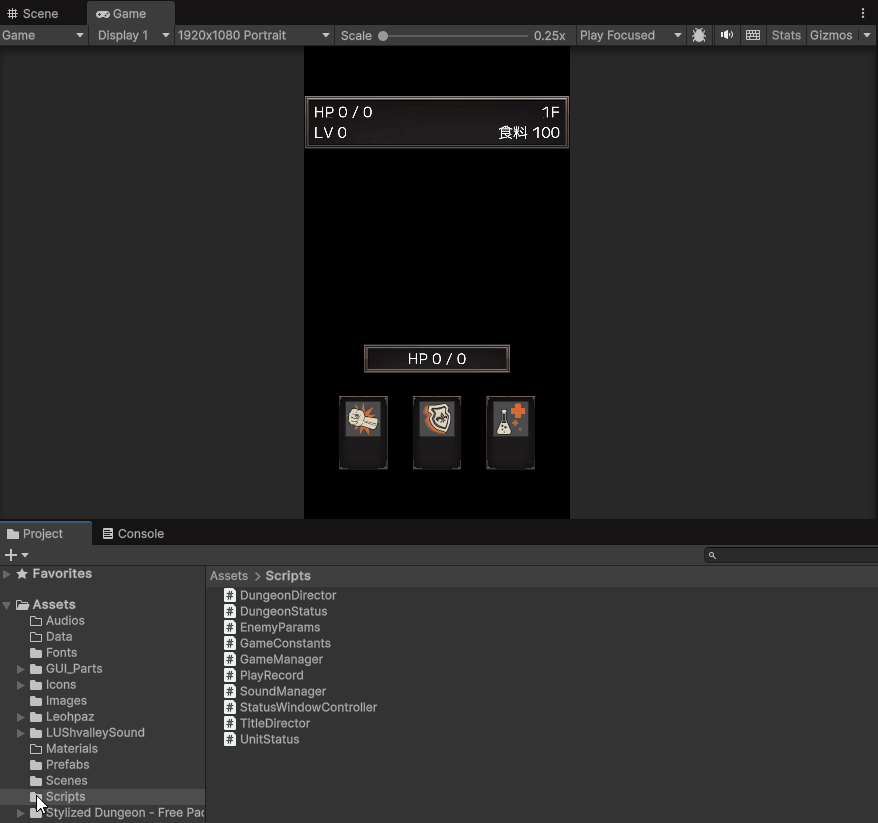The height and width of the screenshot is (823, 878).
Task: Click the plus add asset icon
Action: click(x=11, y=555)
